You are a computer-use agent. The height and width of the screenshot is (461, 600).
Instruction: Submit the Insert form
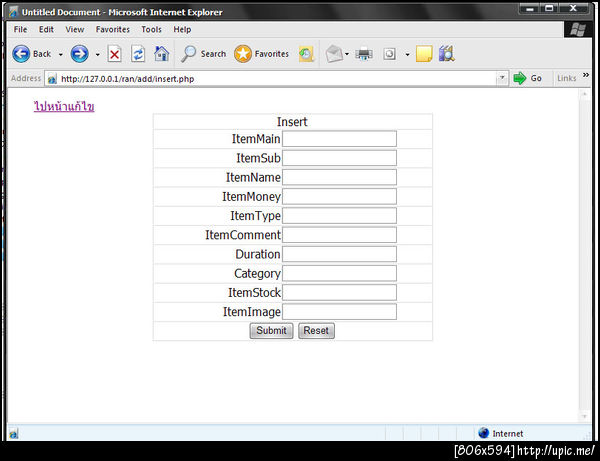pos(271,331)
